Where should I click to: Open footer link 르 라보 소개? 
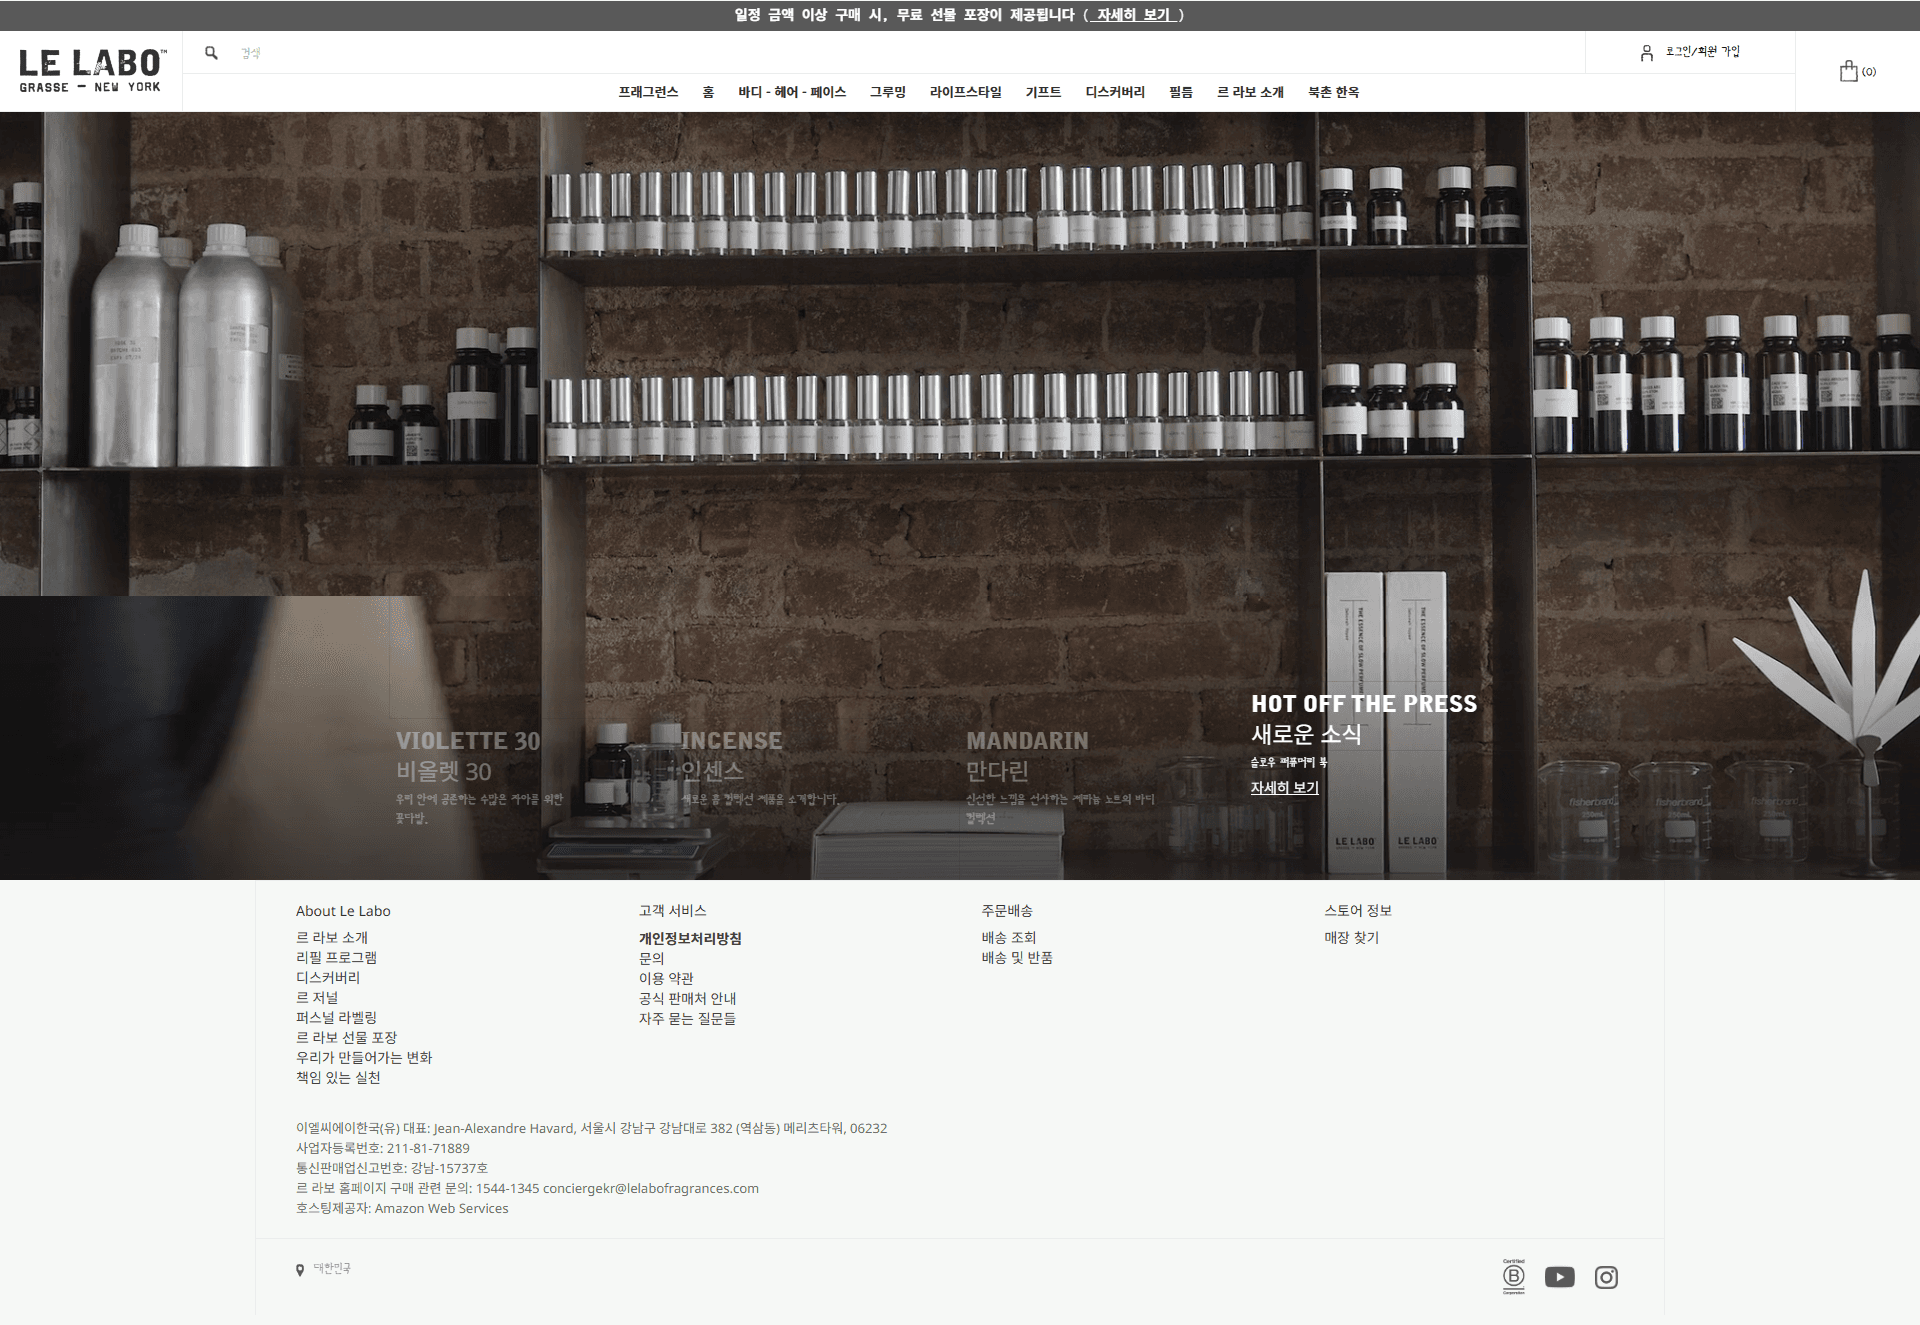click(x=332, y=937)
